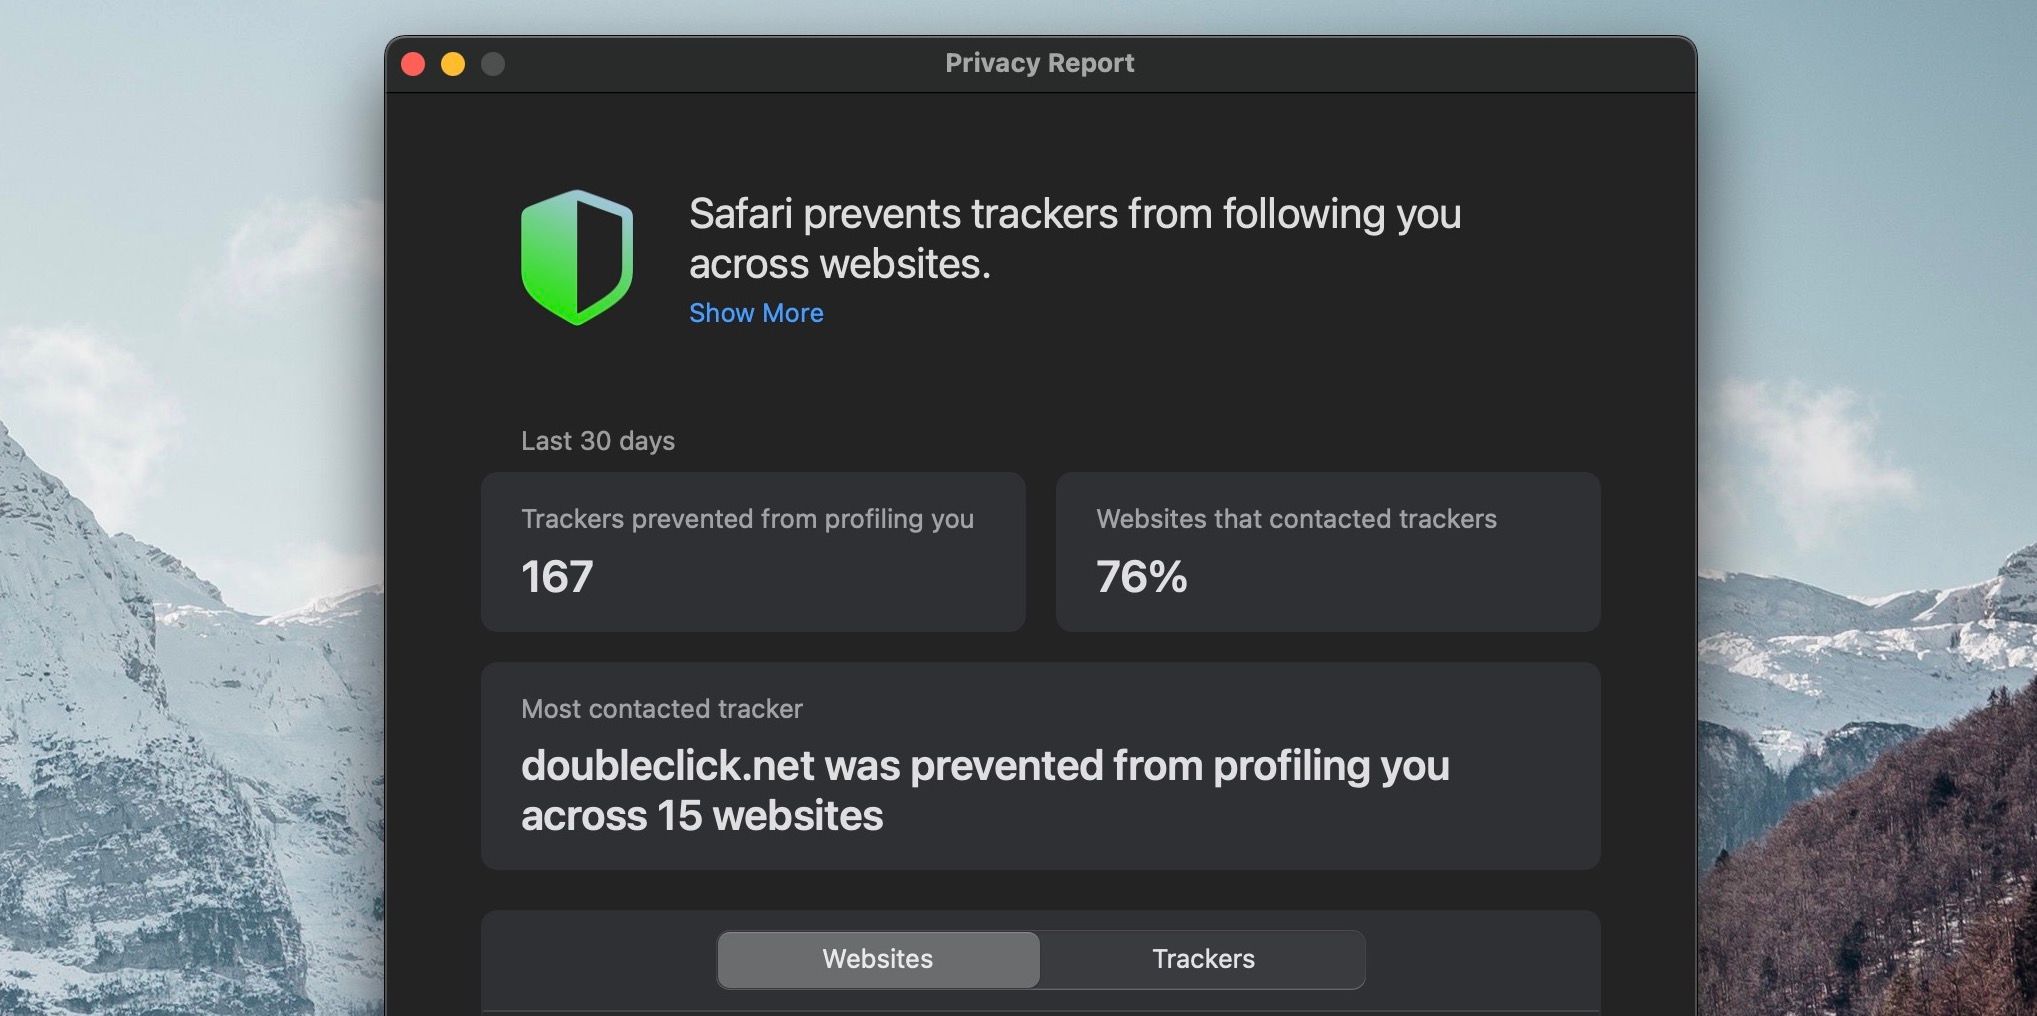Open the Show More link
2037x1016 pixels.
(x=756, y=313)
